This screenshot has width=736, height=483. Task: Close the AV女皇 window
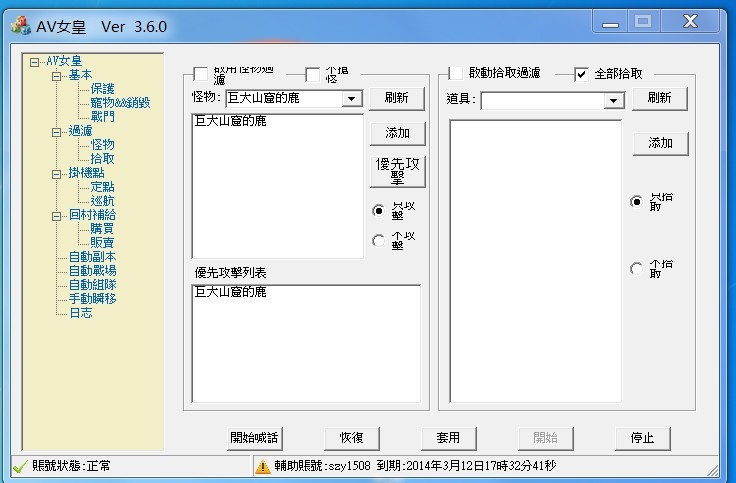click(x=690, y=22)
